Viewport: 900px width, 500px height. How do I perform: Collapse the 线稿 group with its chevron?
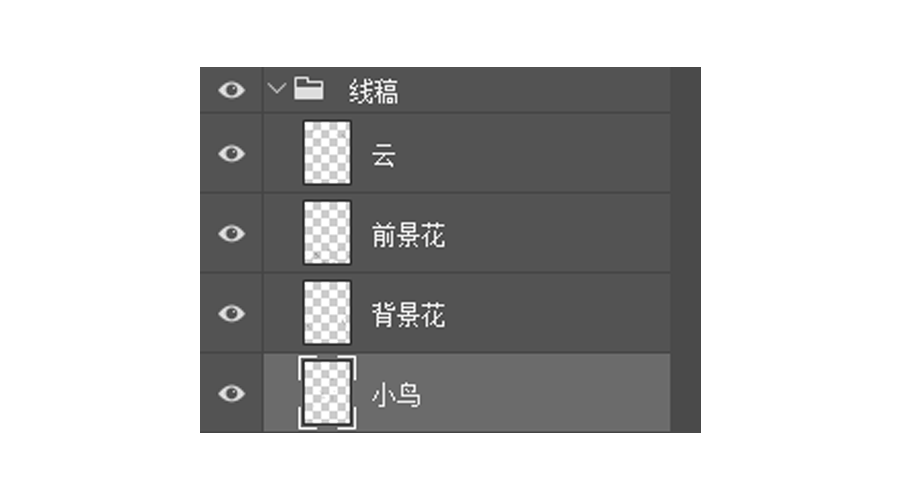[x=277, y=90]
